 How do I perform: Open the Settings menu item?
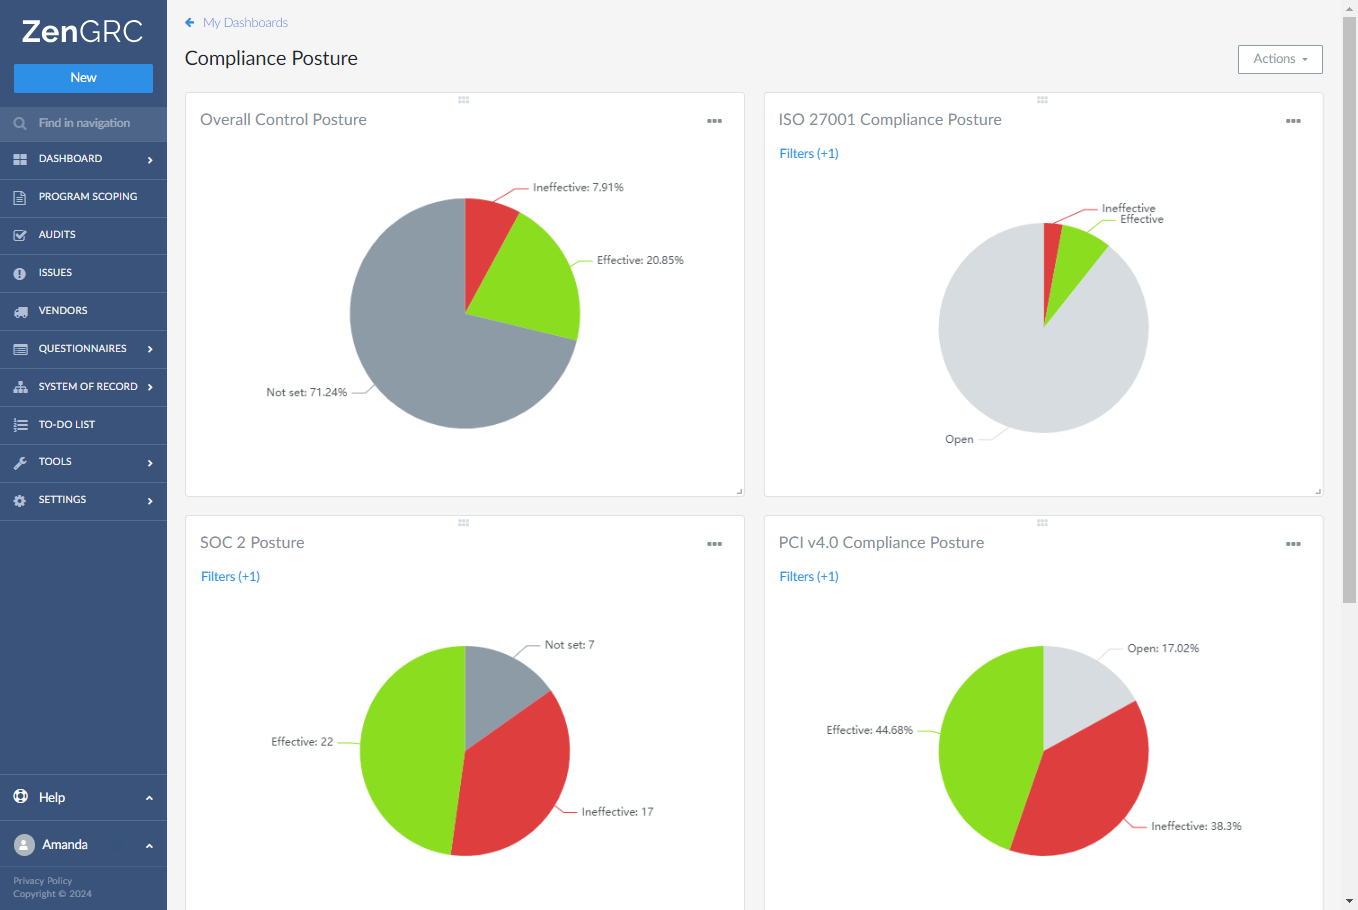[x=62, y=500]
